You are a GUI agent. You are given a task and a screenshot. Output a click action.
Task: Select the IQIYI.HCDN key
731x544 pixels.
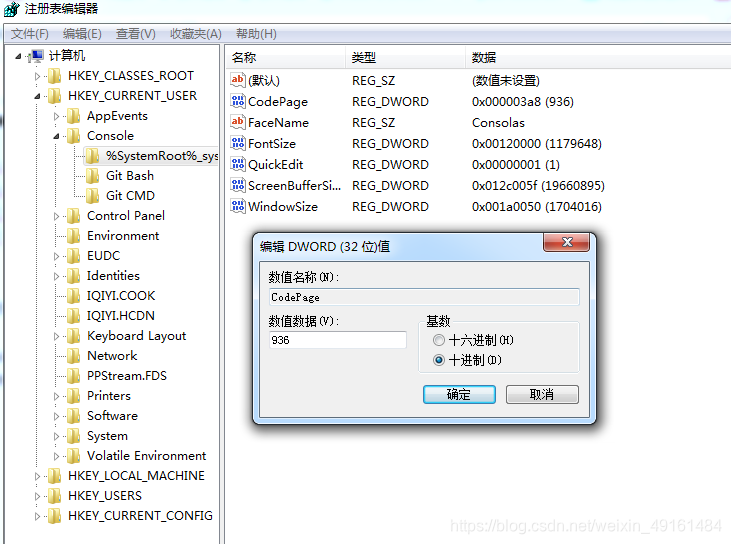121,316
